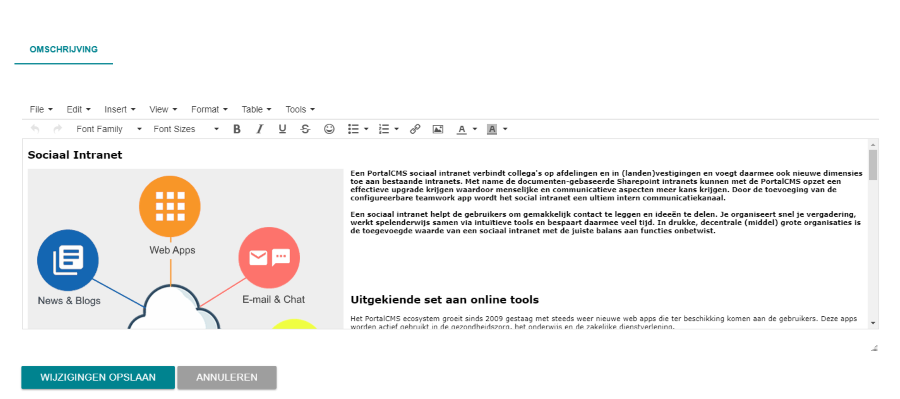The height and width of the screenshot is (399, 900).
Task: Click the News & Blogs blue icon in image
Action: tap(68, 260)
